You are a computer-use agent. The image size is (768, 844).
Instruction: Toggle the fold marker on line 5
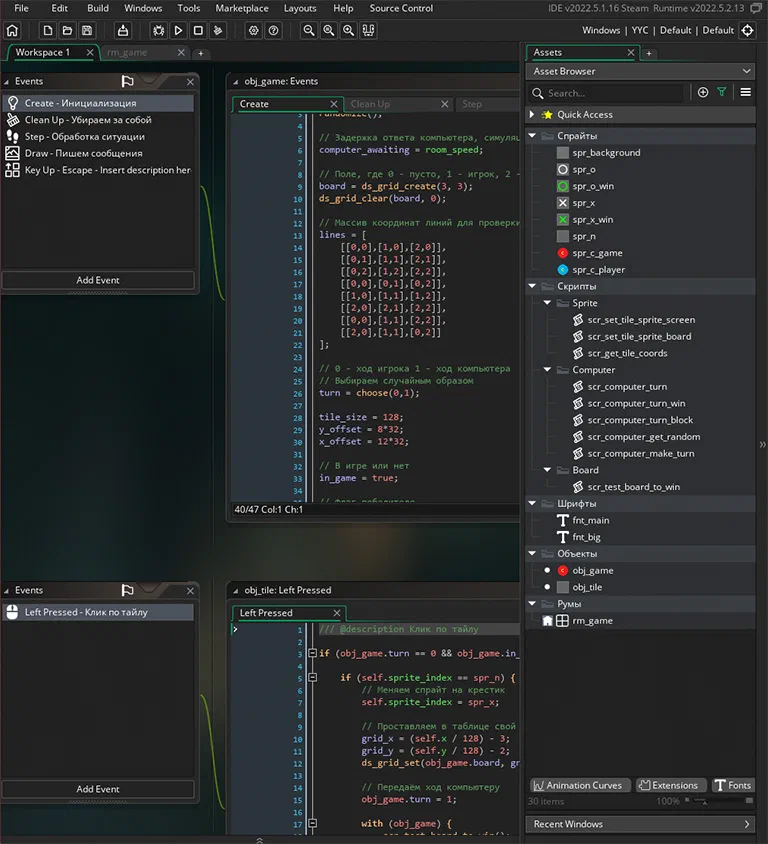point(312,677)
